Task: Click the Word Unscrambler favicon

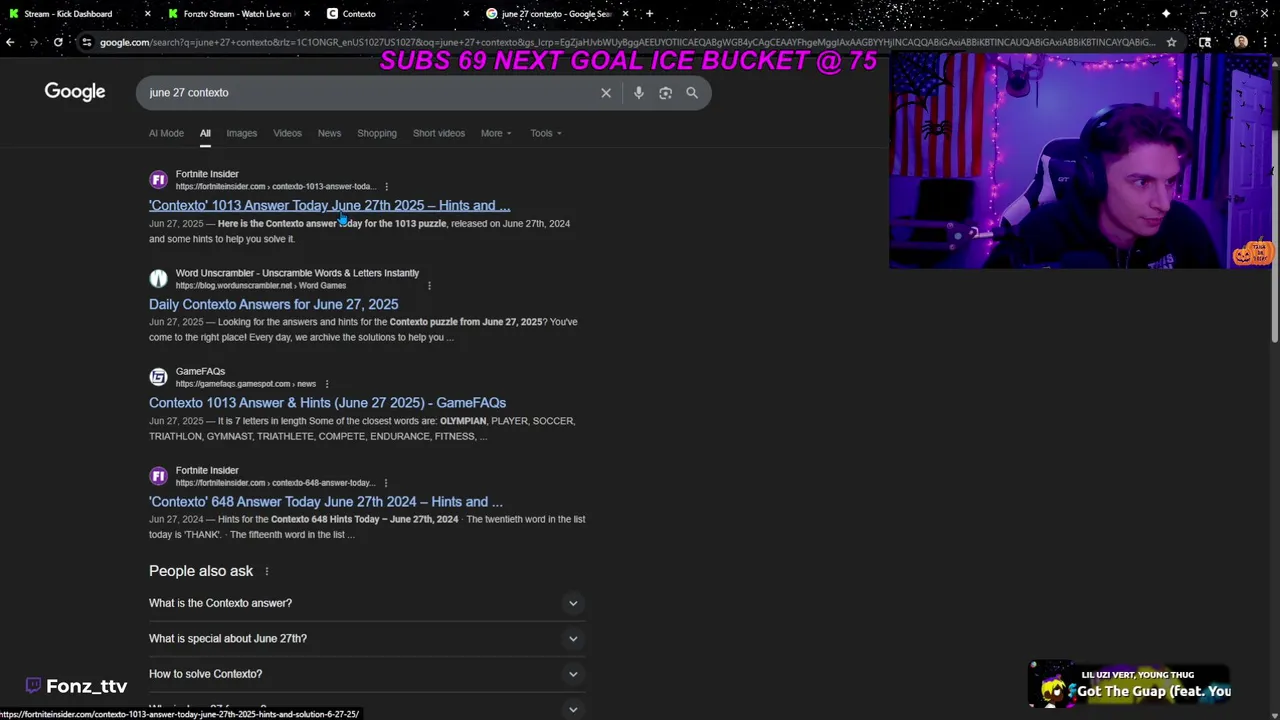Action: pos(158,279)
